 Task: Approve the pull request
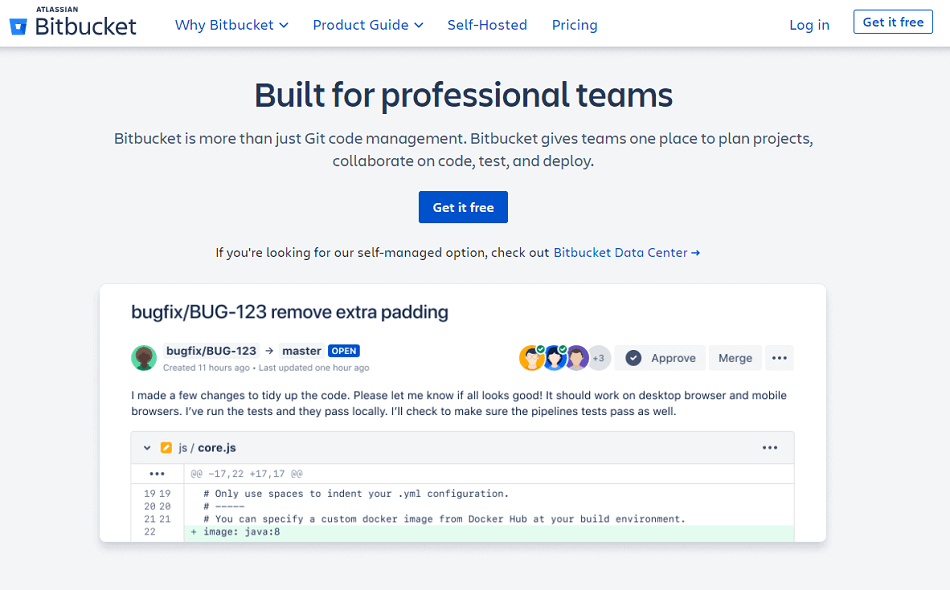click(x=660, y=358)
